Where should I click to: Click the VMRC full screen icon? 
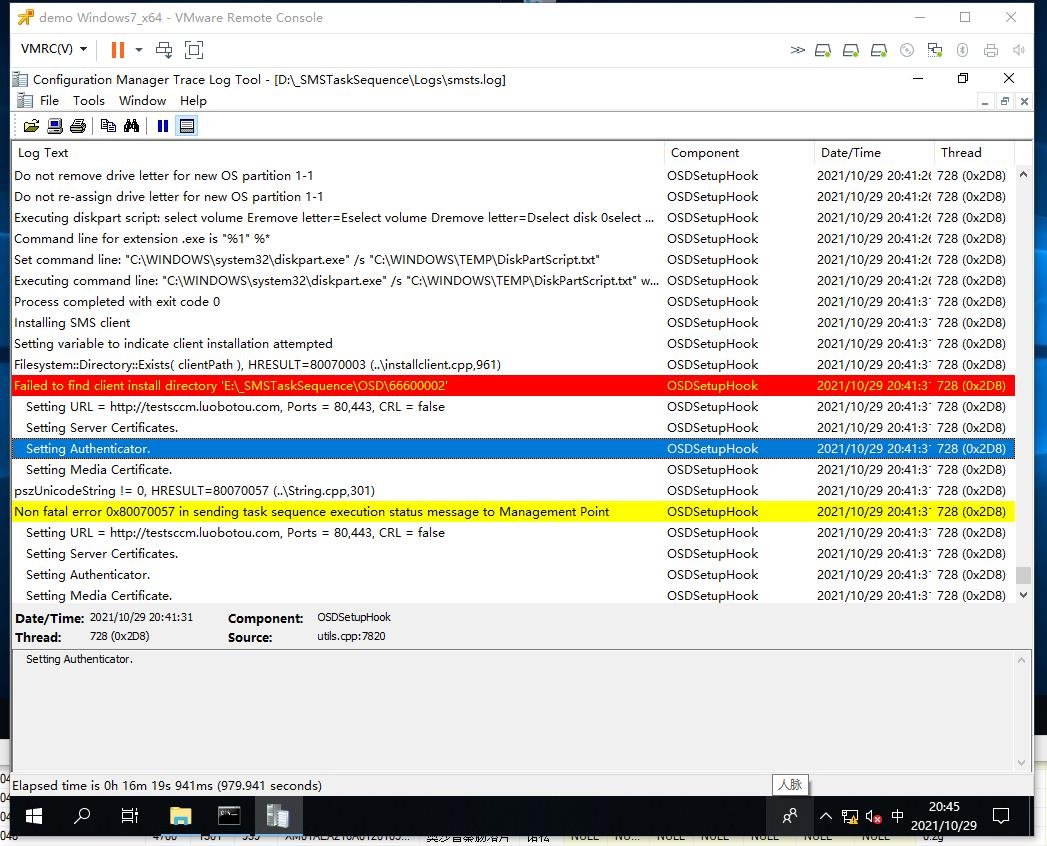194,50
